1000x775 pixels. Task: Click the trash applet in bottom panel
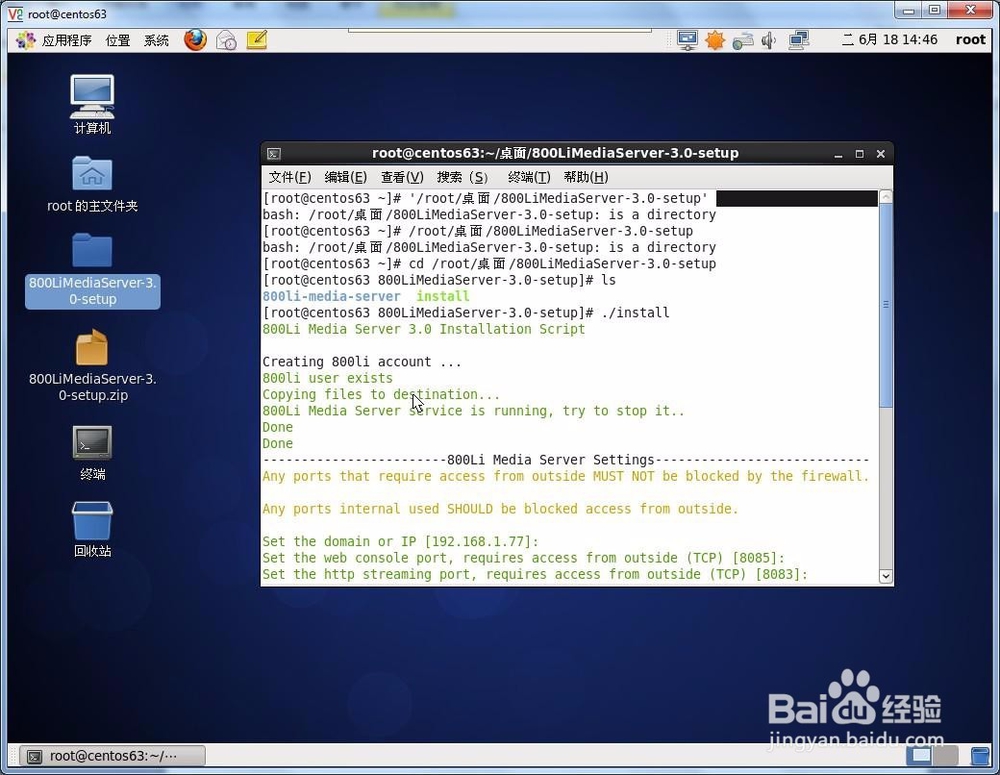point(980,756)
